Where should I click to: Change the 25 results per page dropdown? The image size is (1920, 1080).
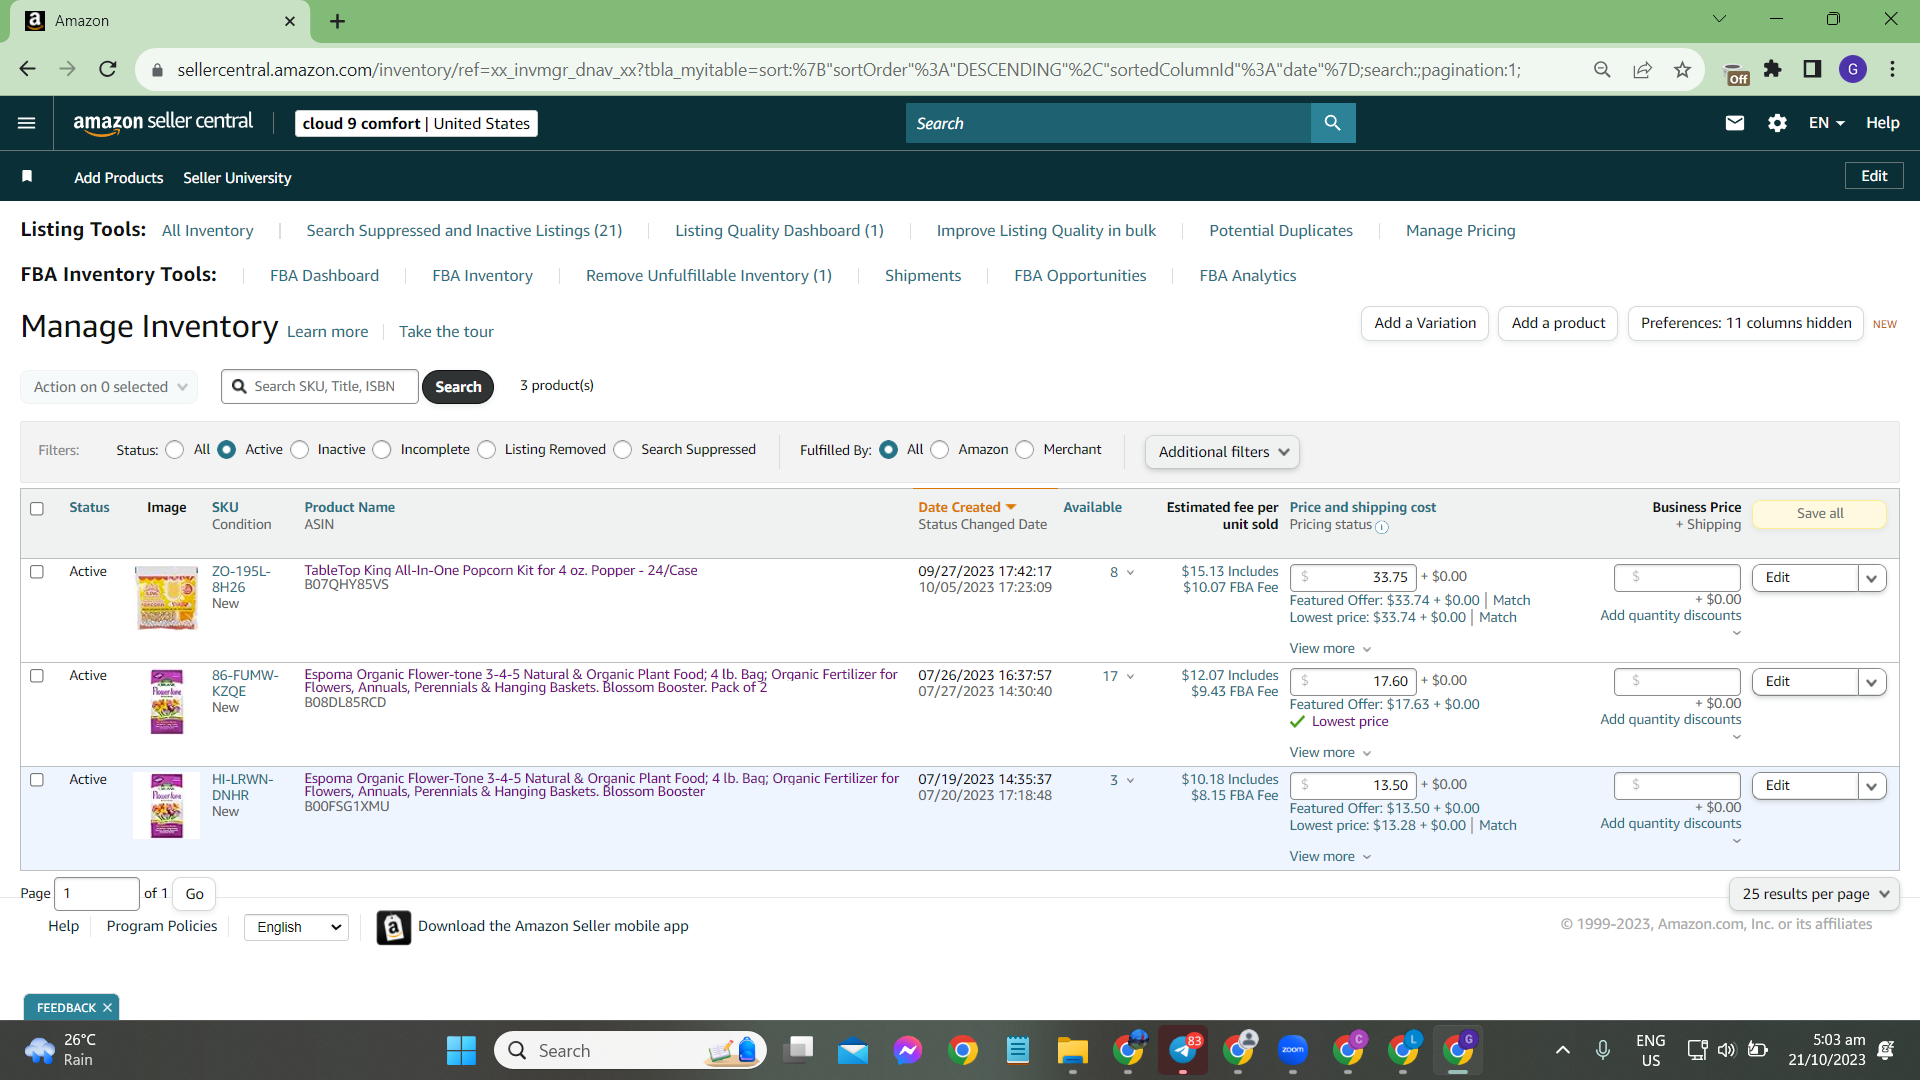[x=1814, y=894]
